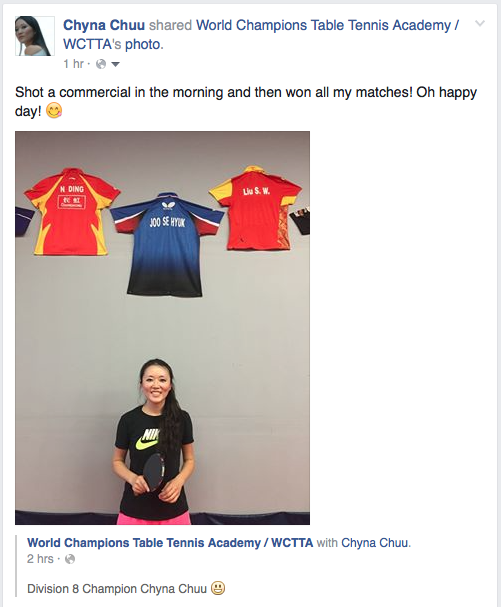
Task: Click the public globe privacy icon
Action: coord(101,64)
